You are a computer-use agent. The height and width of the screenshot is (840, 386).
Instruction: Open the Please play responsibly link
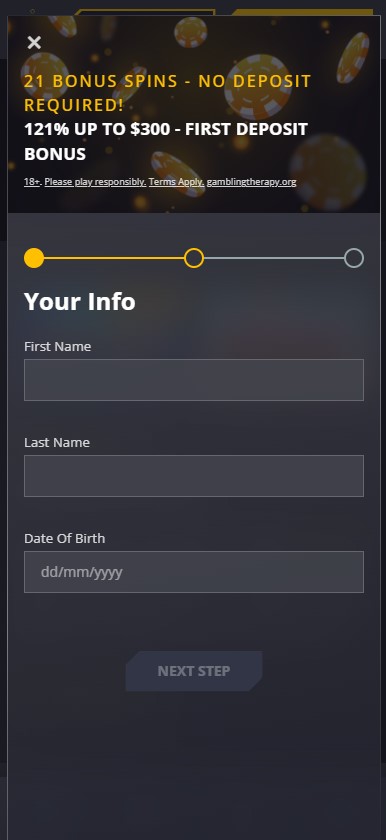coord(95,182)
